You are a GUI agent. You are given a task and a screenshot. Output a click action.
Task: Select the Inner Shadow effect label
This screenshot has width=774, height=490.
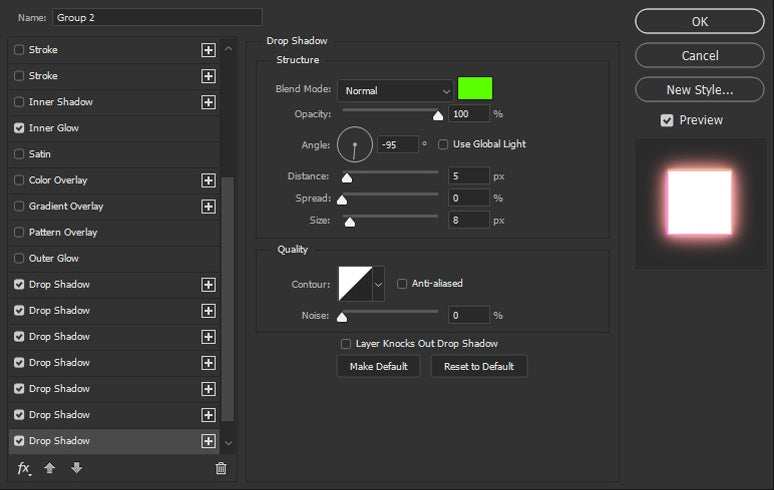click(61, 102)
